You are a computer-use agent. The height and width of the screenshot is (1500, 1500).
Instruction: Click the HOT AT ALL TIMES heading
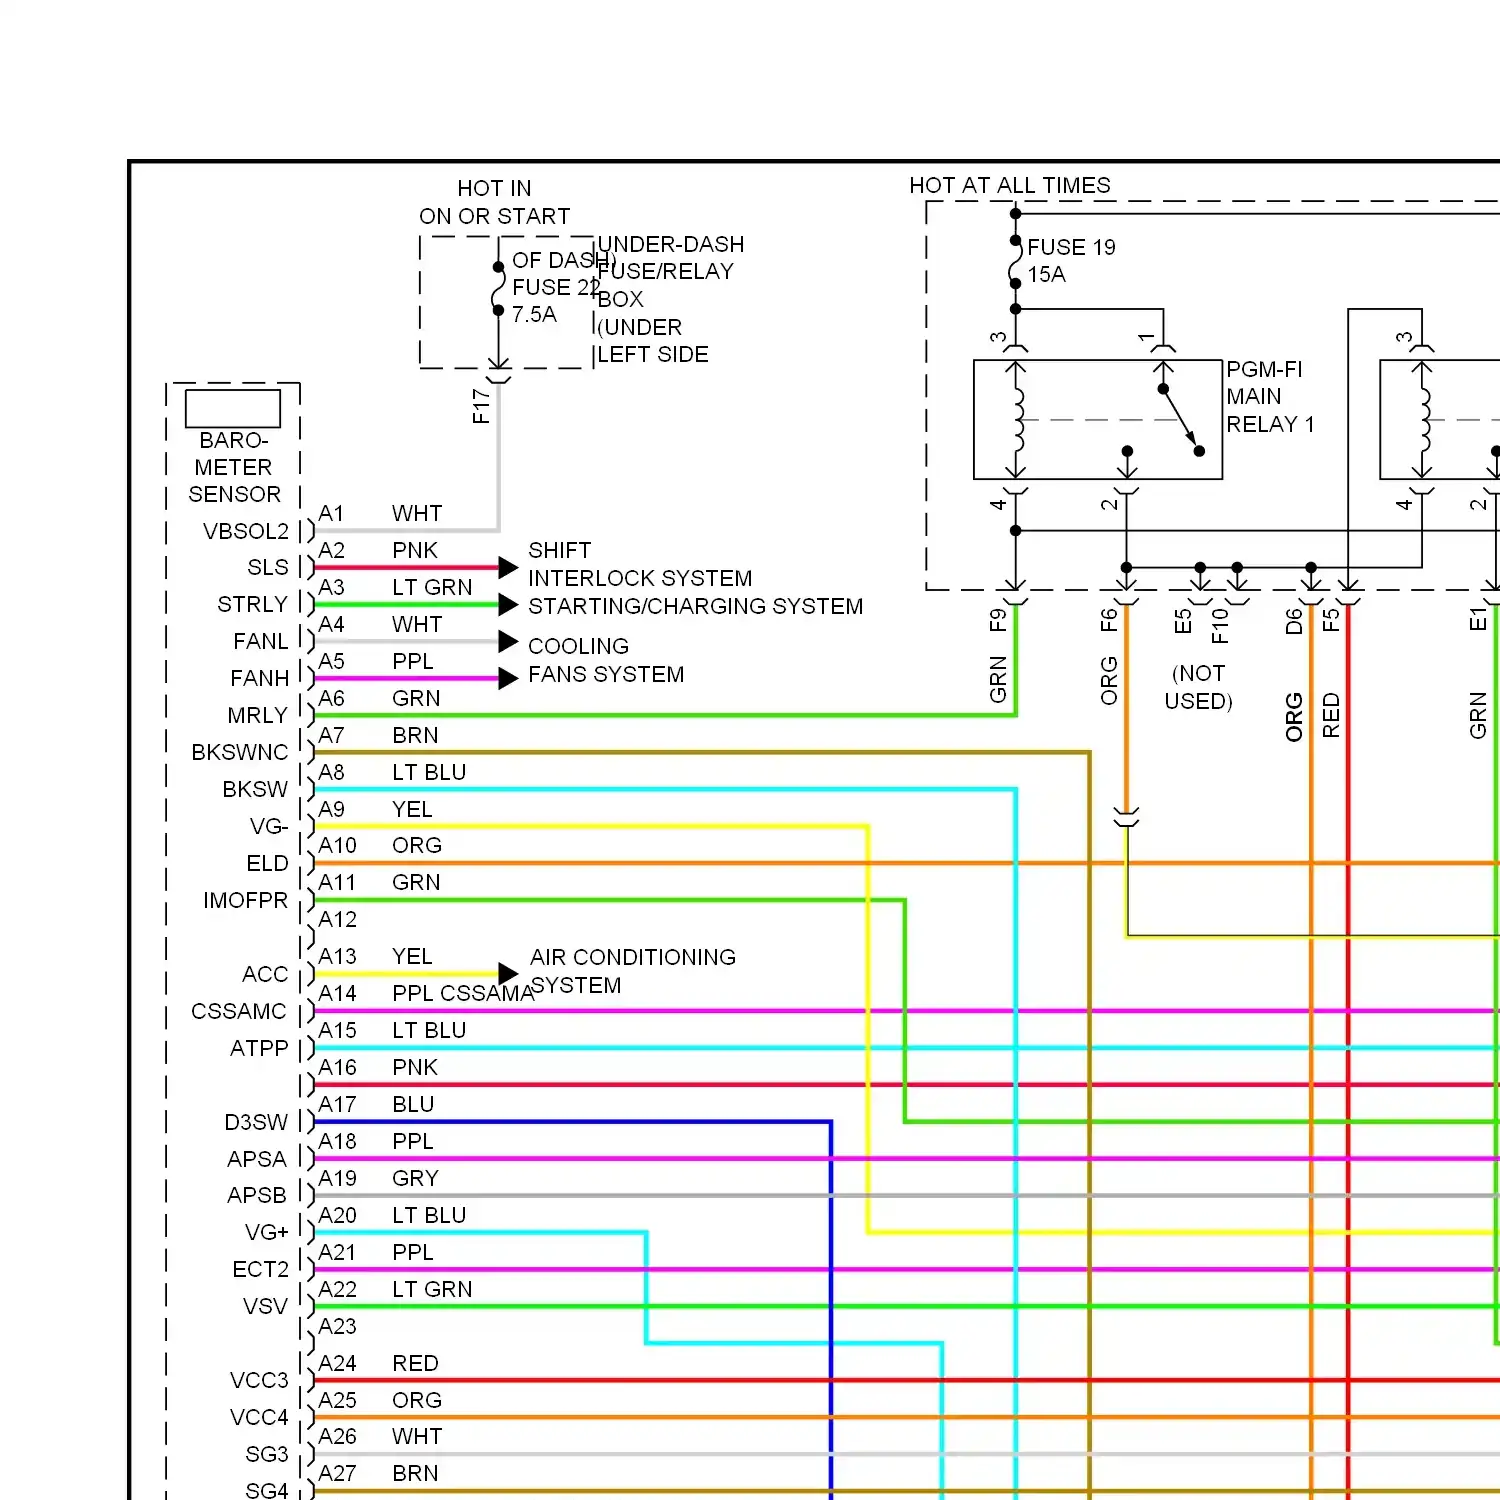tap(1009, 186)
